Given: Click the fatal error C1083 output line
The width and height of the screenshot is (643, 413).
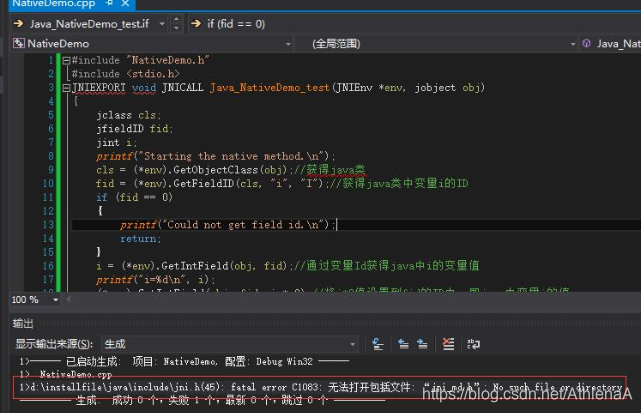Looking at the screenshot, I should point(321,387).
